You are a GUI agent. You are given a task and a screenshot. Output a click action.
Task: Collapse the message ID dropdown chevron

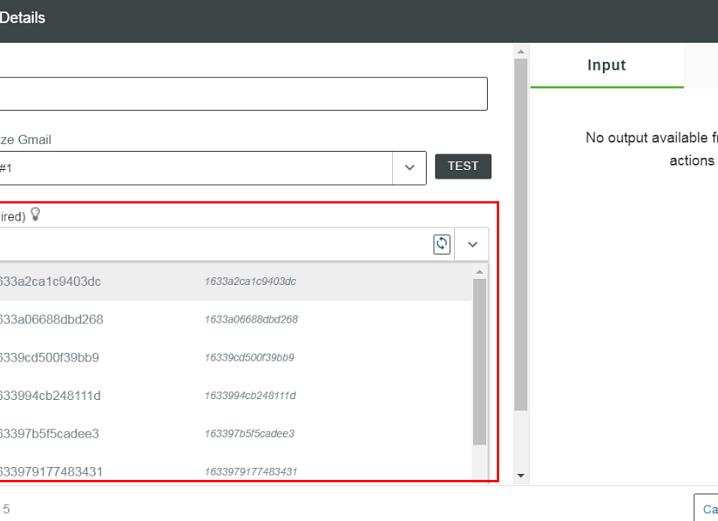472,244
